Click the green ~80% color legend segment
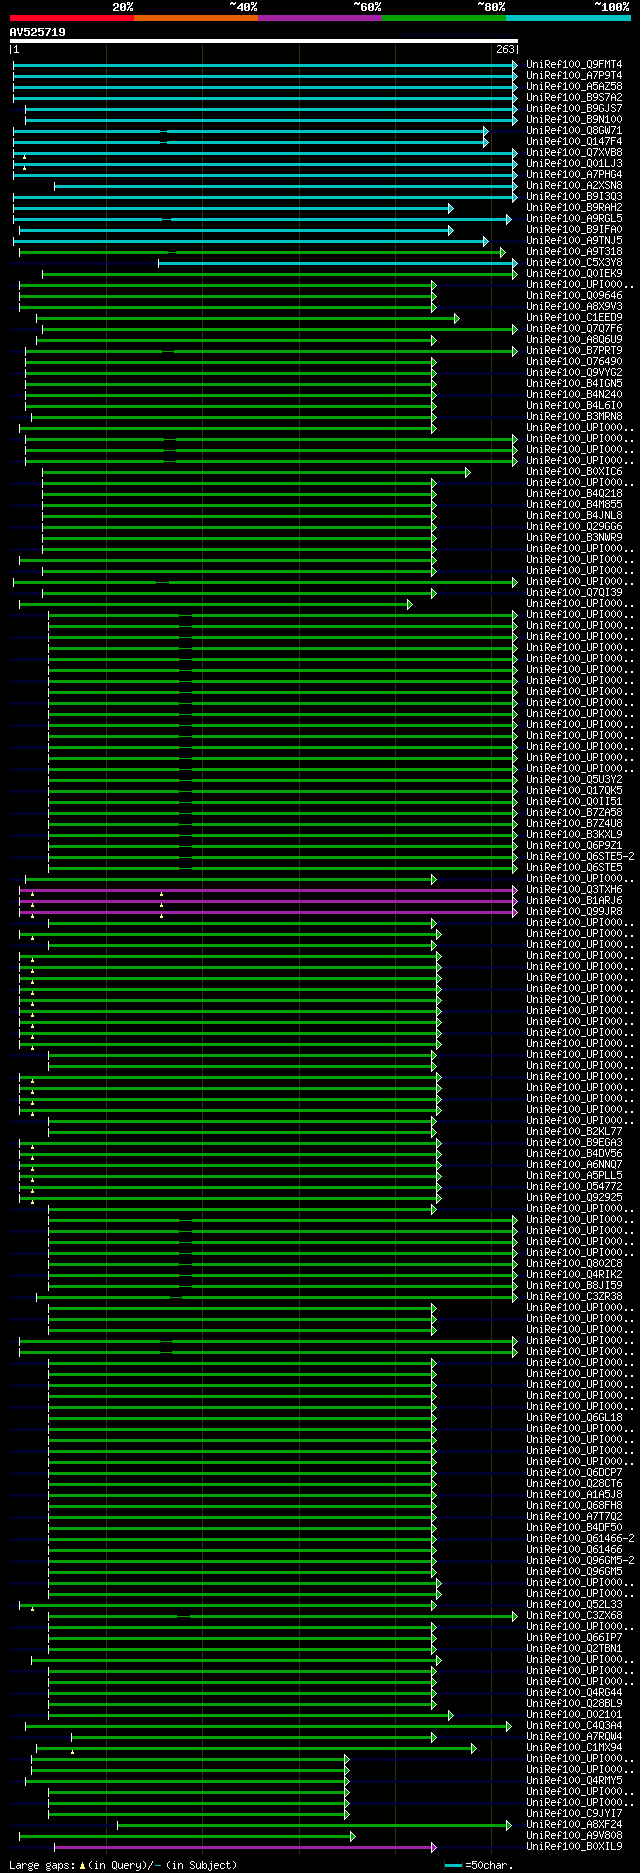 pyautogui.click(x=444, y=18)
